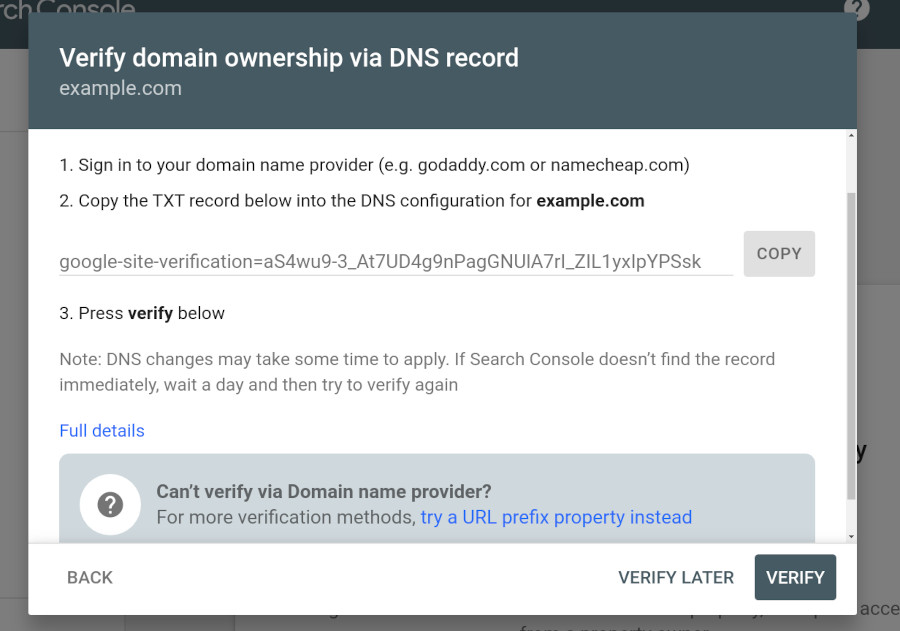Click the dialog vertical scrollbar thumb
This screenshot has width=900, height=631.
(x=851, y=346)
